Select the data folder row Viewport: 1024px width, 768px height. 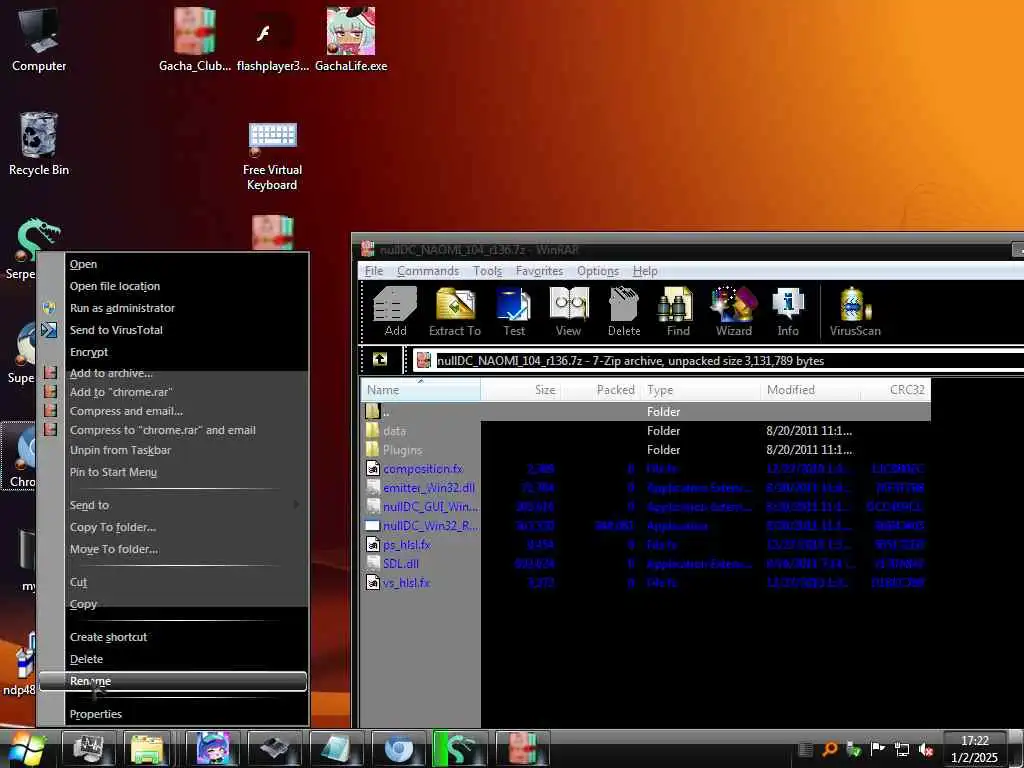point(645,431)
